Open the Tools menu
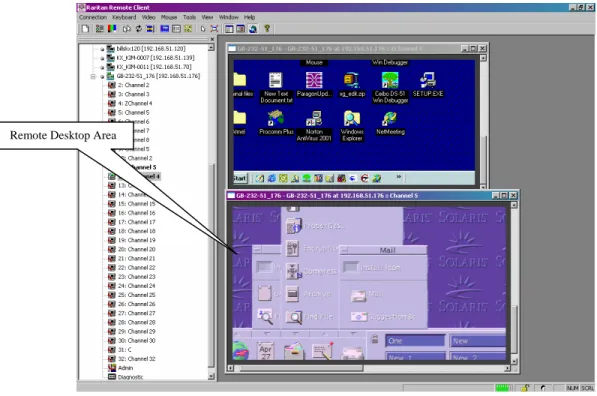The width and height of the screenshot is (597, 396). 189,17
